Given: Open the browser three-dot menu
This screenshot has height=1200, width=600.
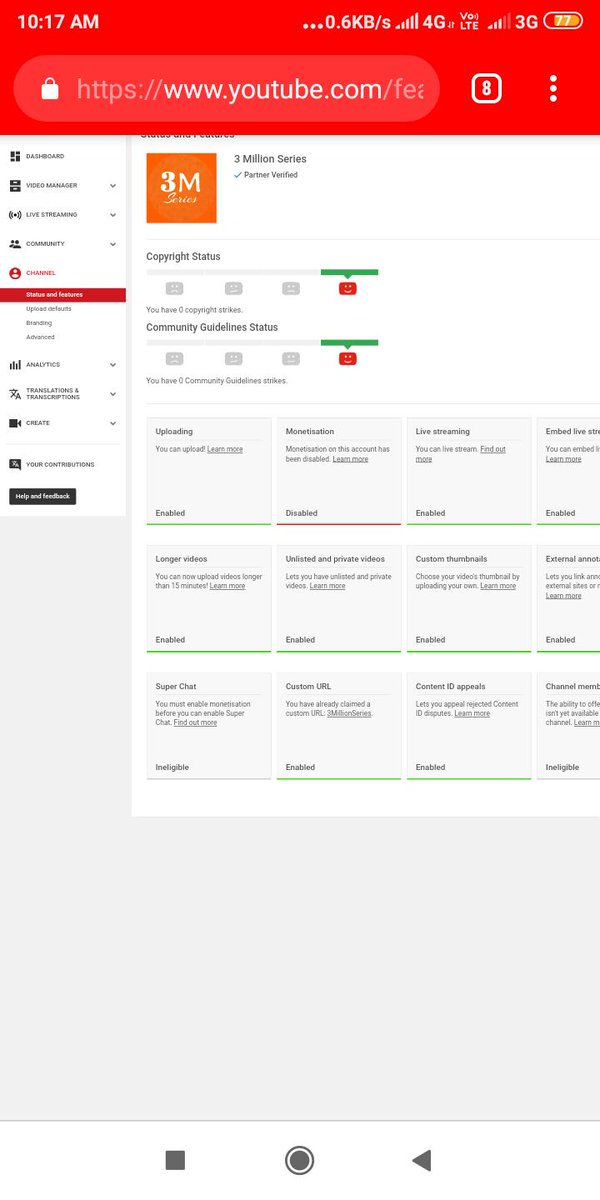Looking at the screenshot, I should (553, 89).
